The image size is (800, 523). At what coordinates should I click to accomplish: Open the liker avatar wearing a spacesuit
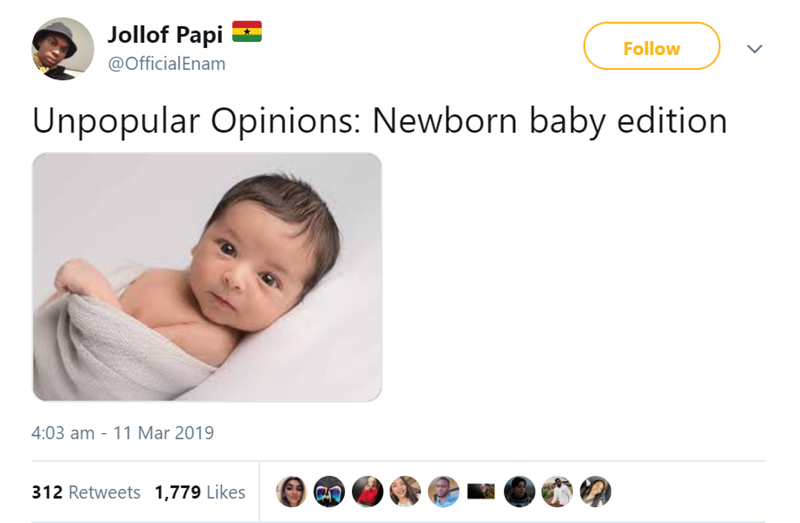[x=519, y=491]
